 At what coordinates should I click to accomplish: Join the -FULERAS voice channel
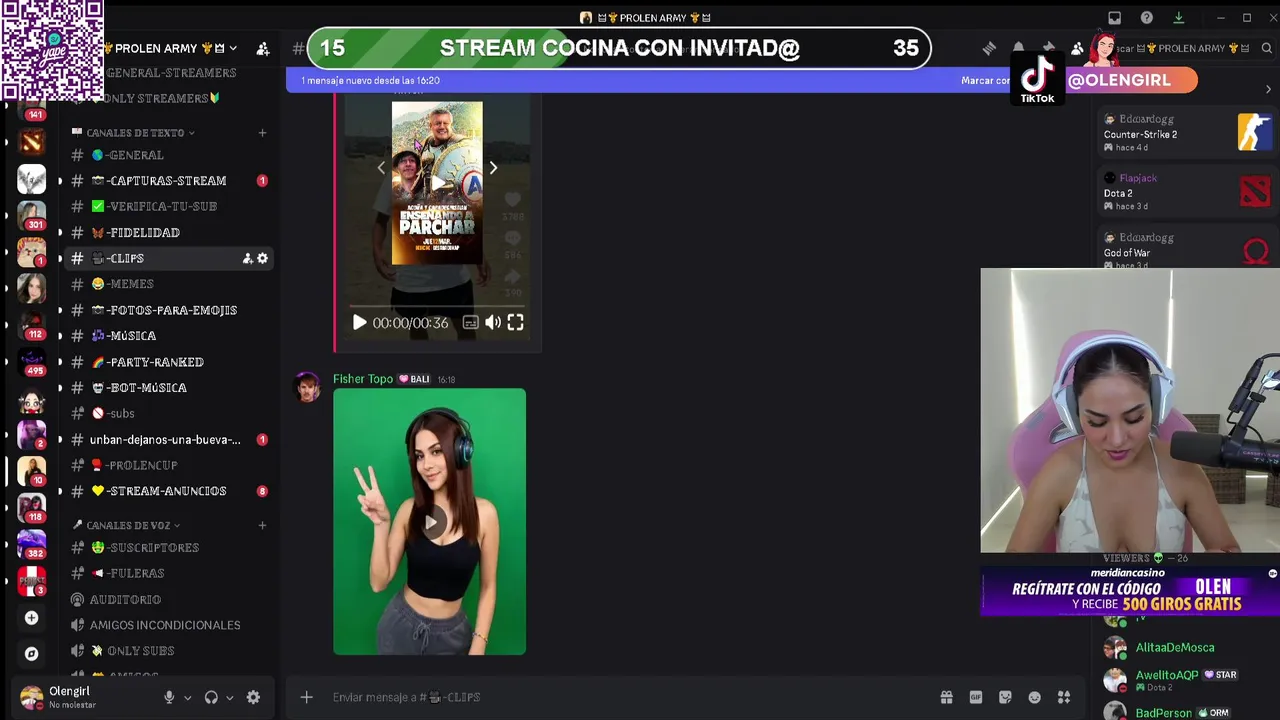168,573
